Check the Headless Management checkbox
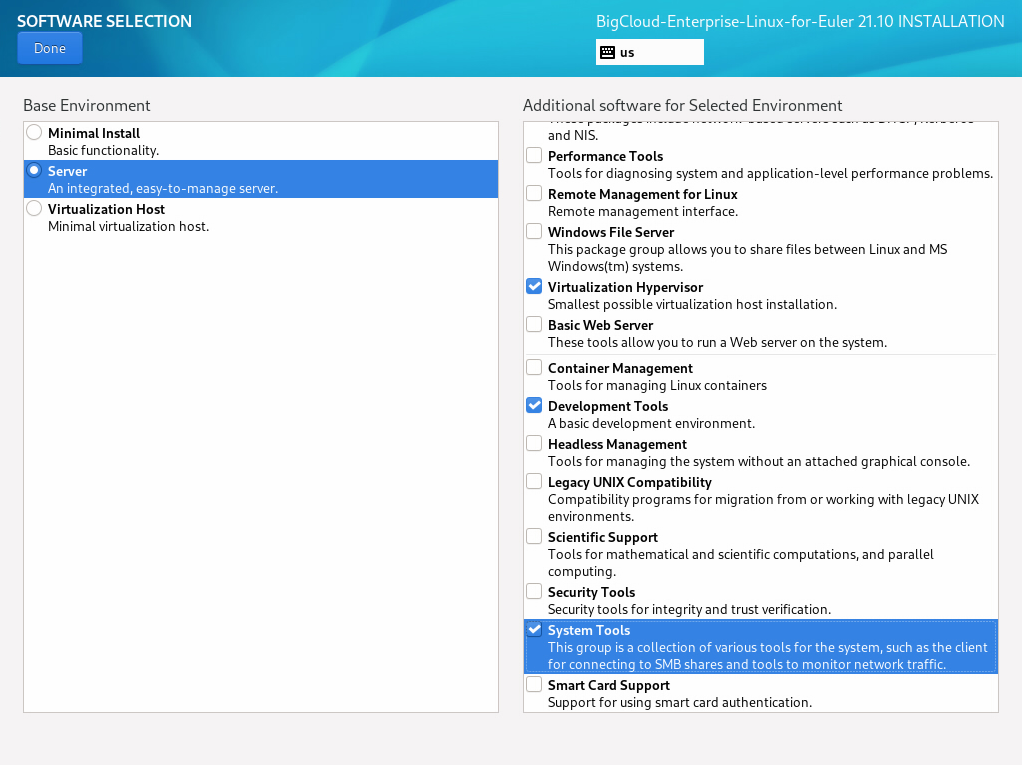Screen dimensions: 1022x765 point(534,444)
